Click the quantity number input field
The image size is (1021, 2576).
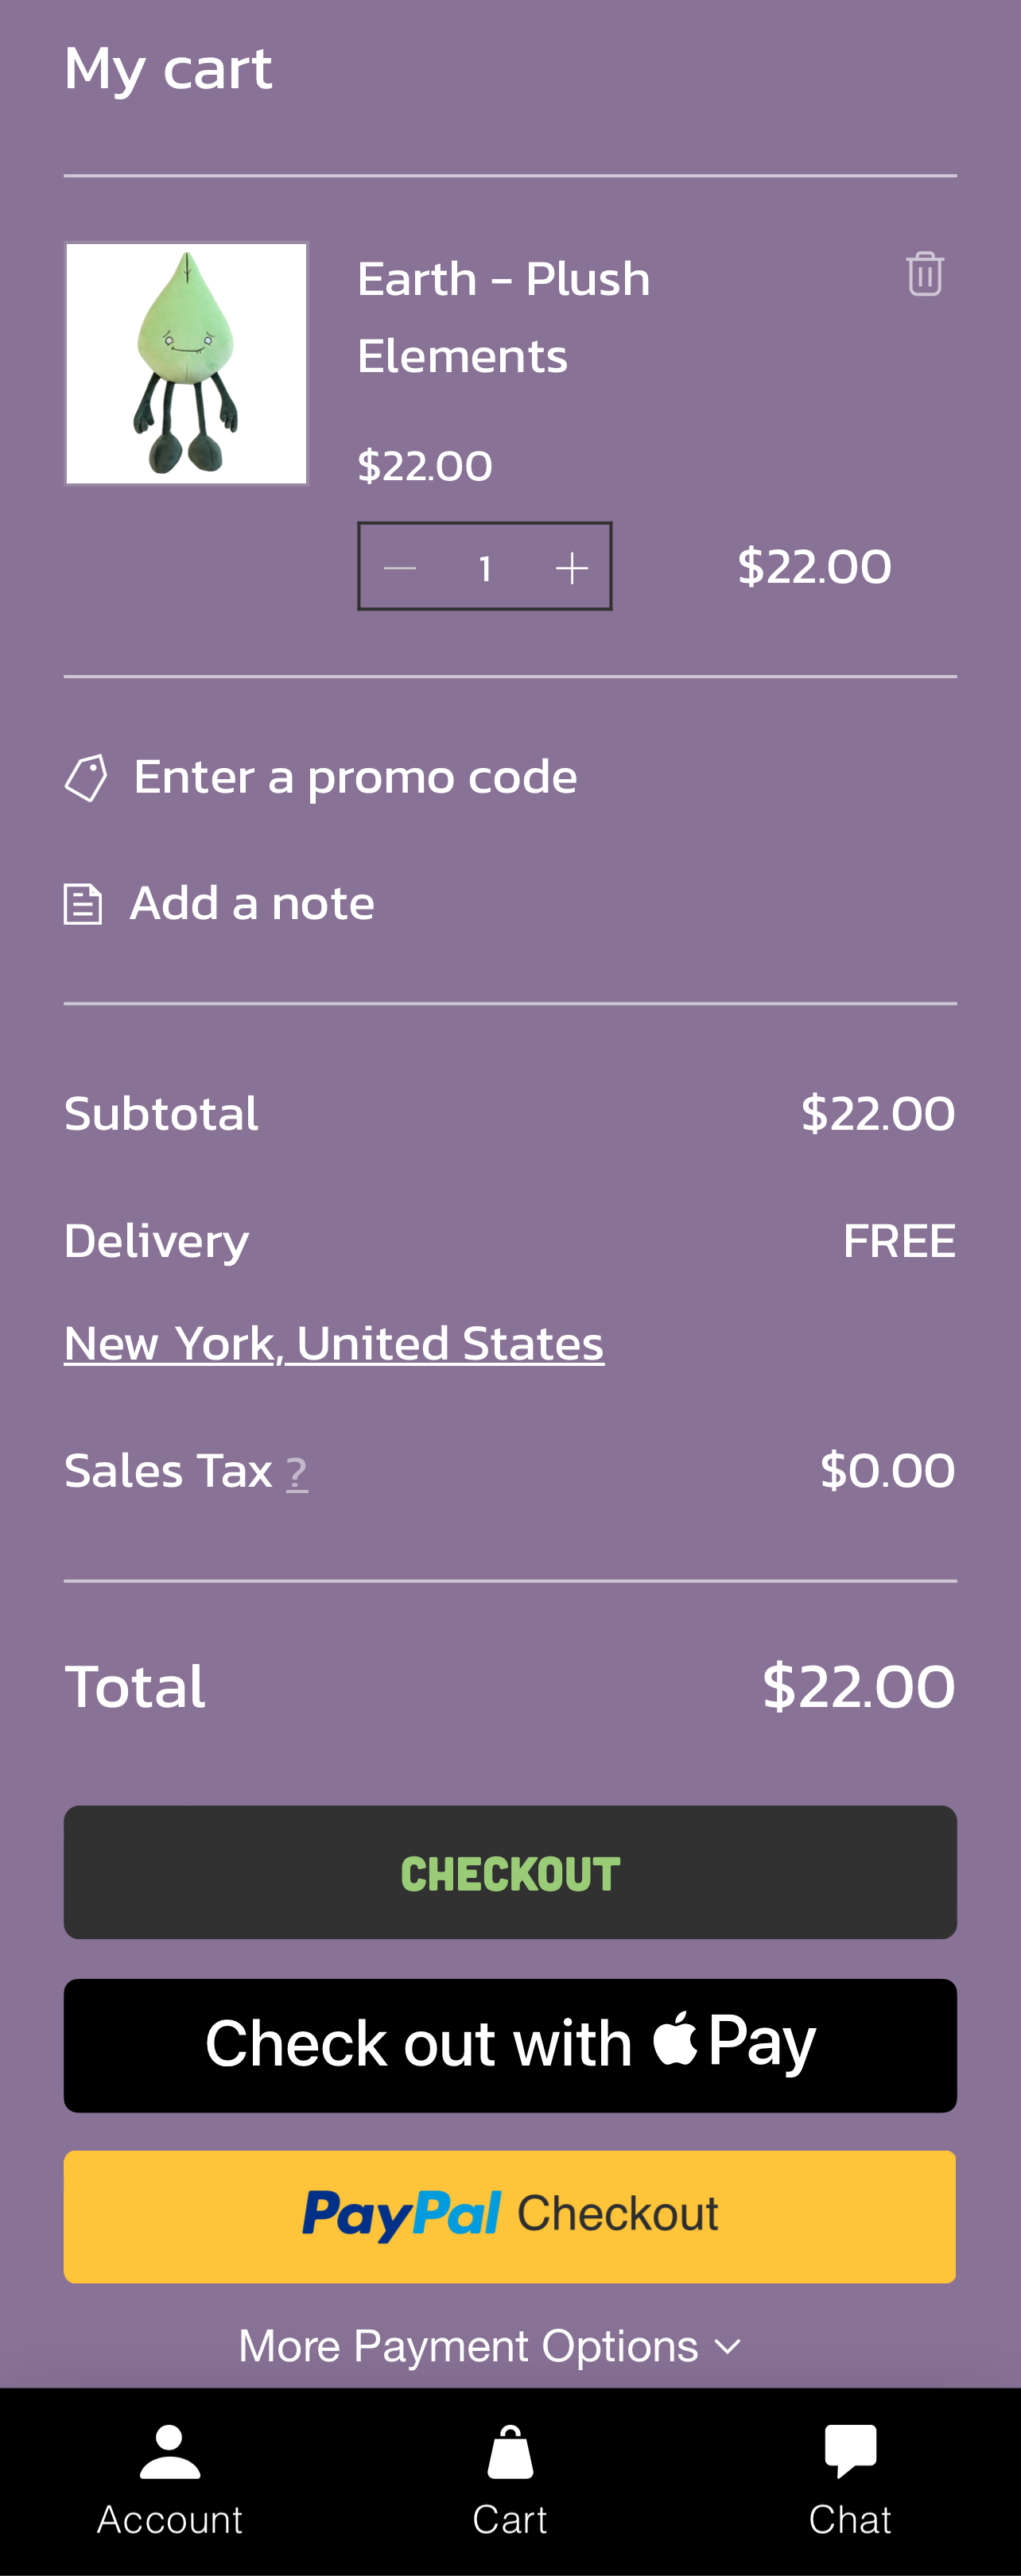[x=486, y=568]
